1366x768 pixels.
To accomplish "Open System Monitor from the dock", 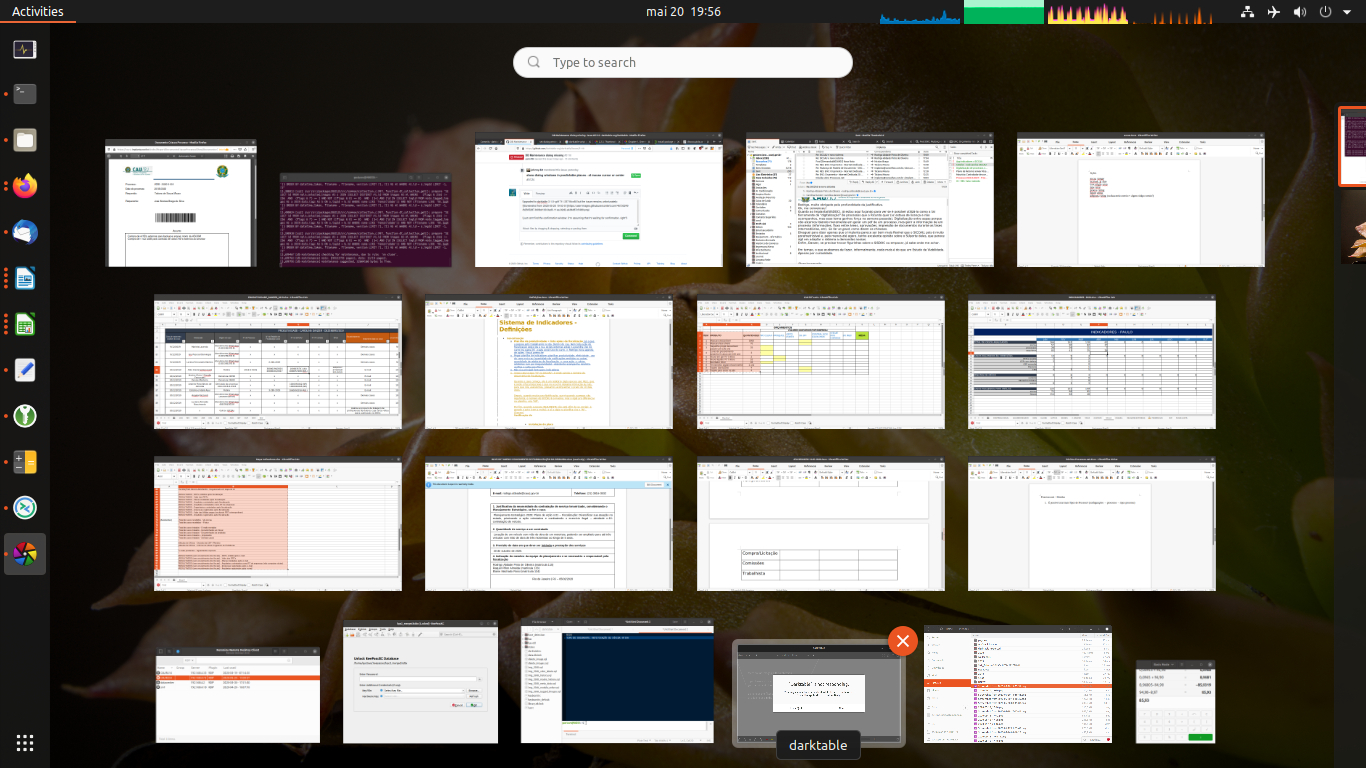I will [x=25, y=49].
